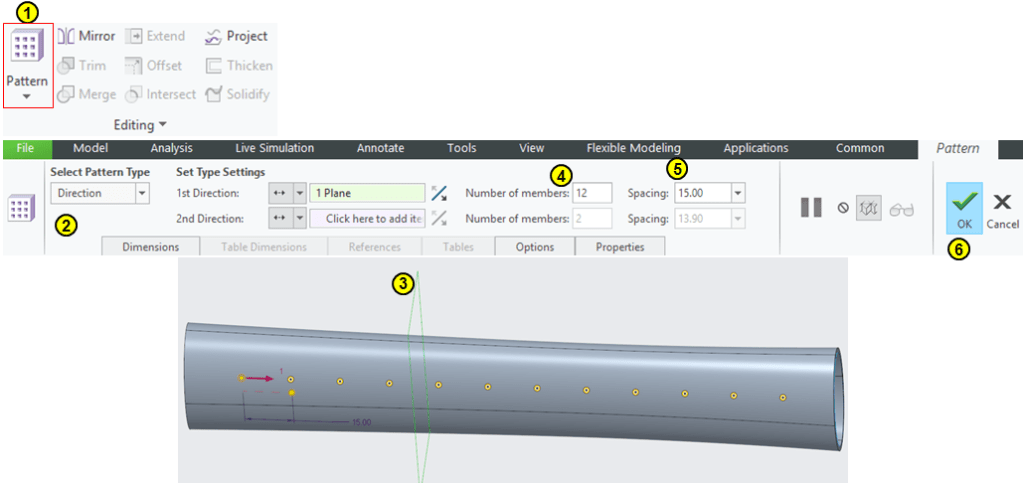Switch to the Flexible Modeling ribbon tab
This screenshot has height=483, width=1024.
633,148
